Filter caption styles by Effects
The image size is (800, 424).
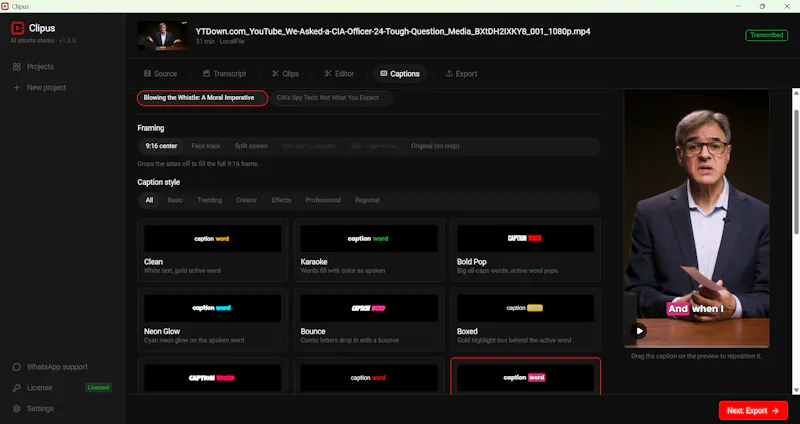[x=281, y=200]
